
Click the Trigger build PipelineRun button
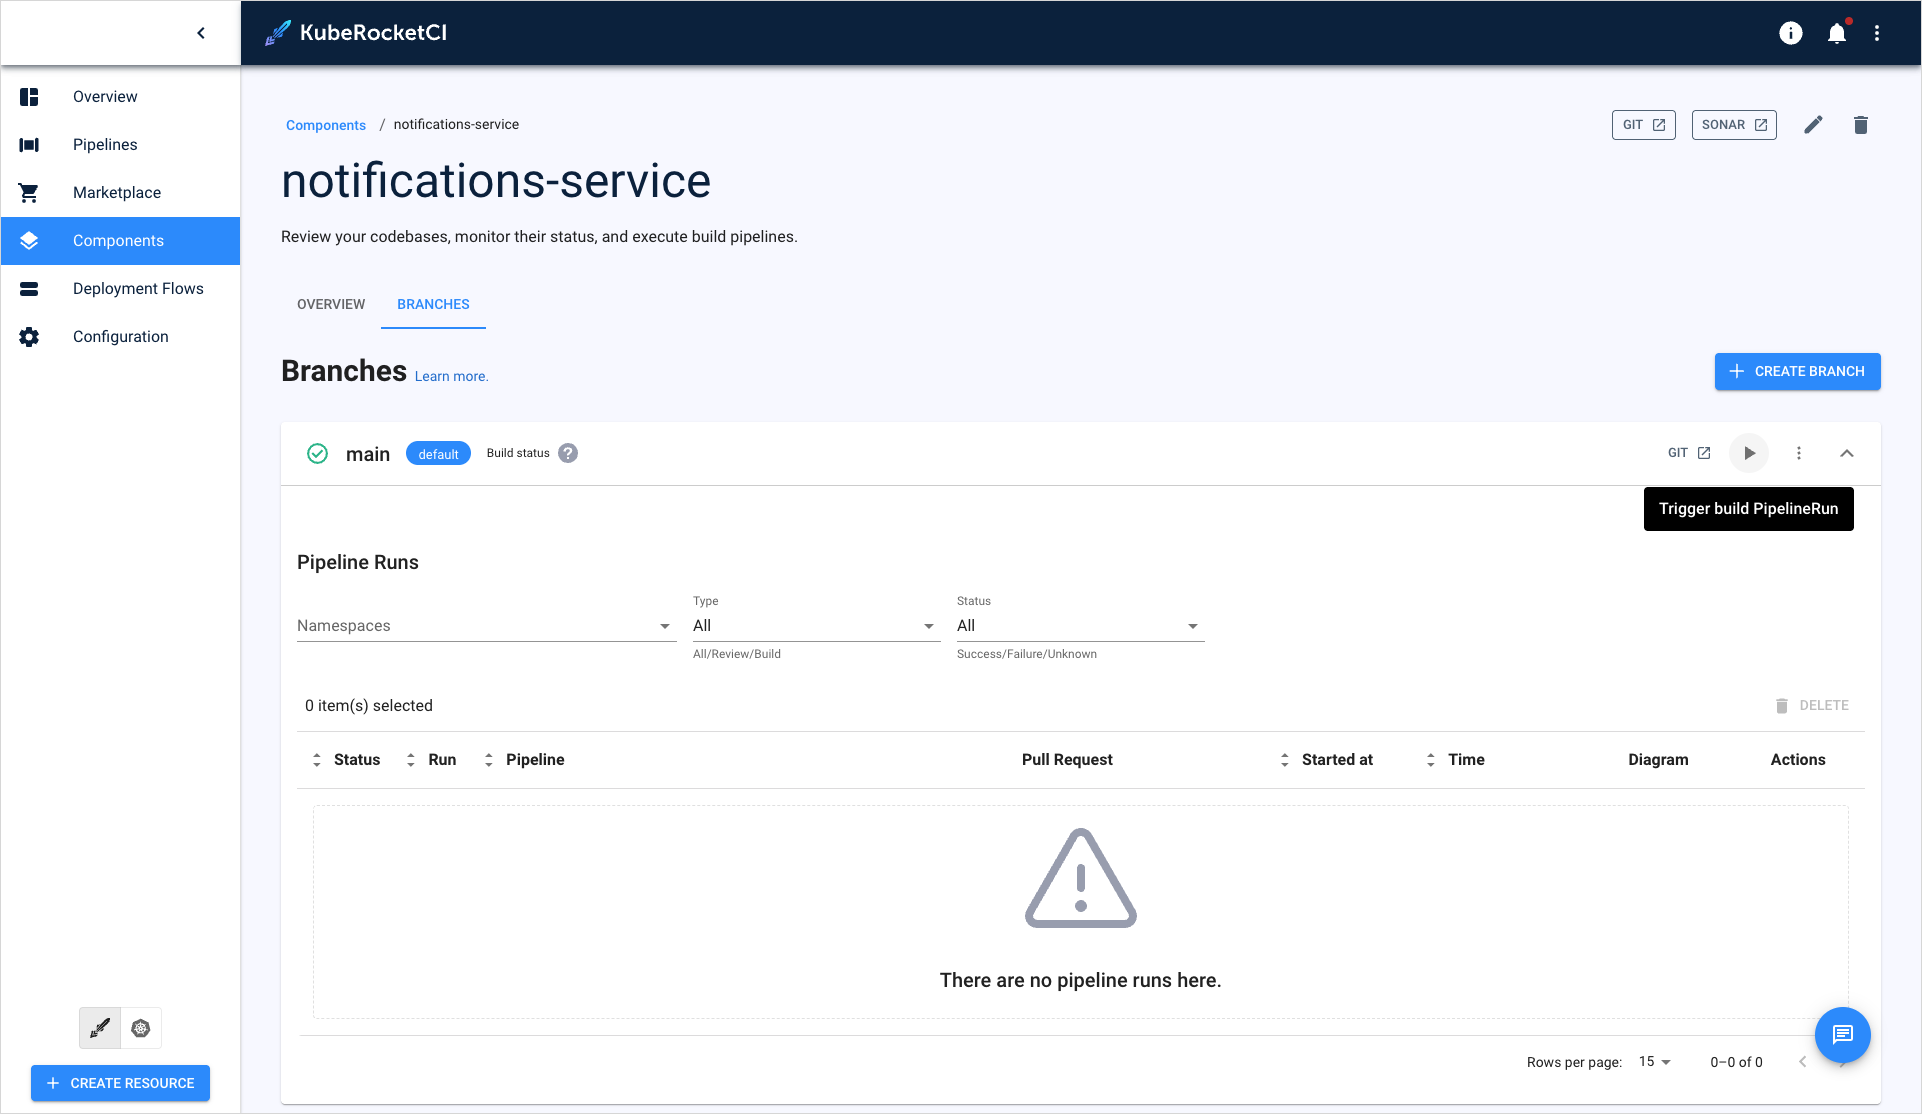(1750, 454)
